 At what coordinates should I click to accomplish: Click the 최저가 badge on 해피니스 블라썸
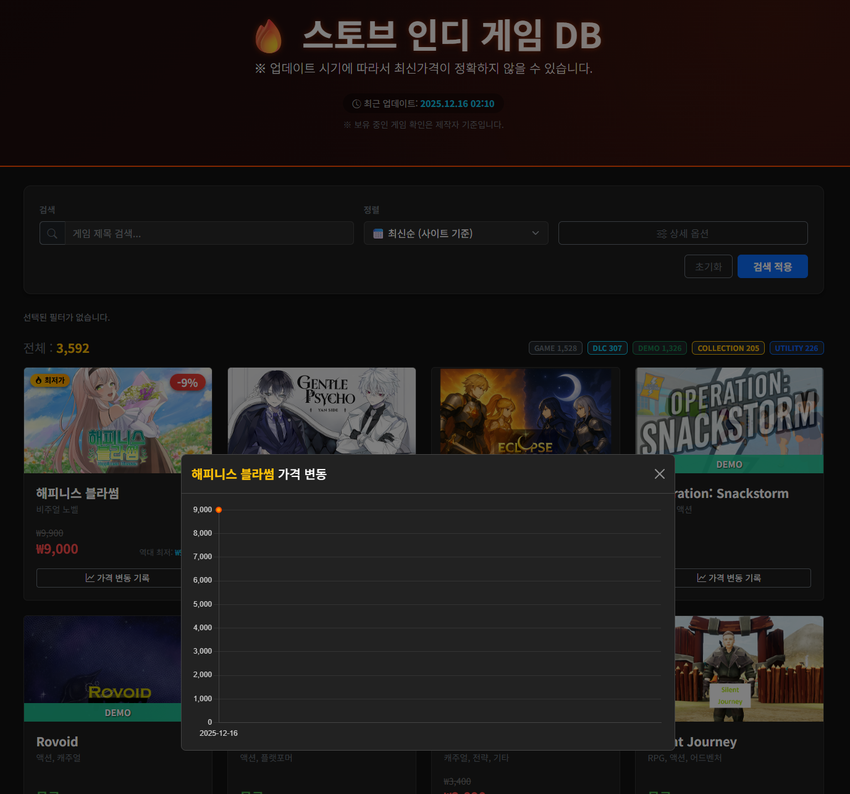49,380
